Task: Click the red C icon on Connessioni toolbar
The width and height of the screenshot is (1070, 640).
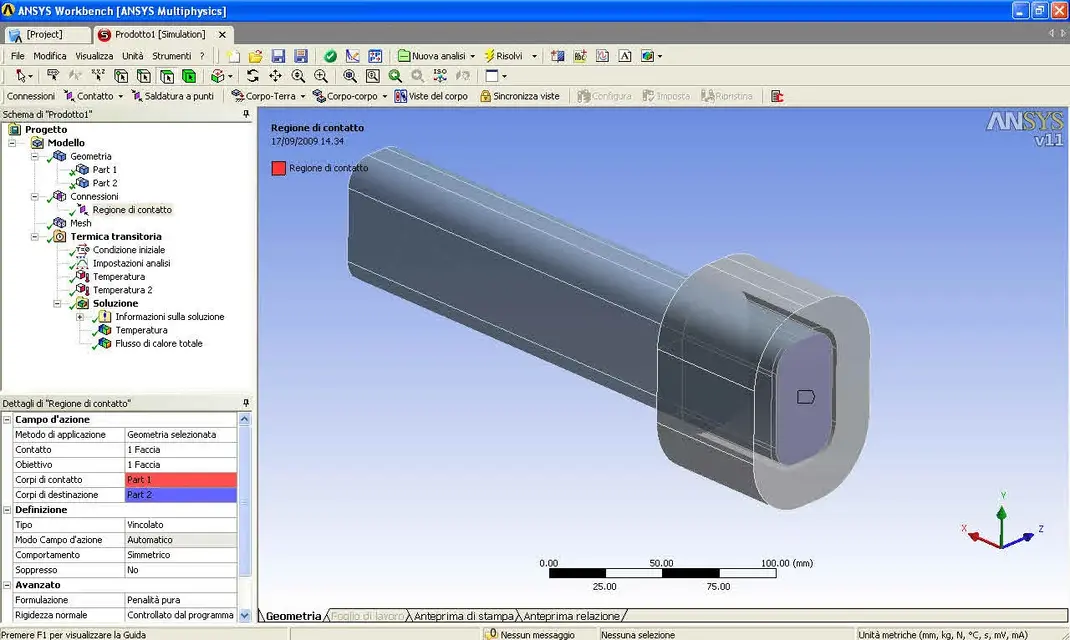Action: point(777,96)
